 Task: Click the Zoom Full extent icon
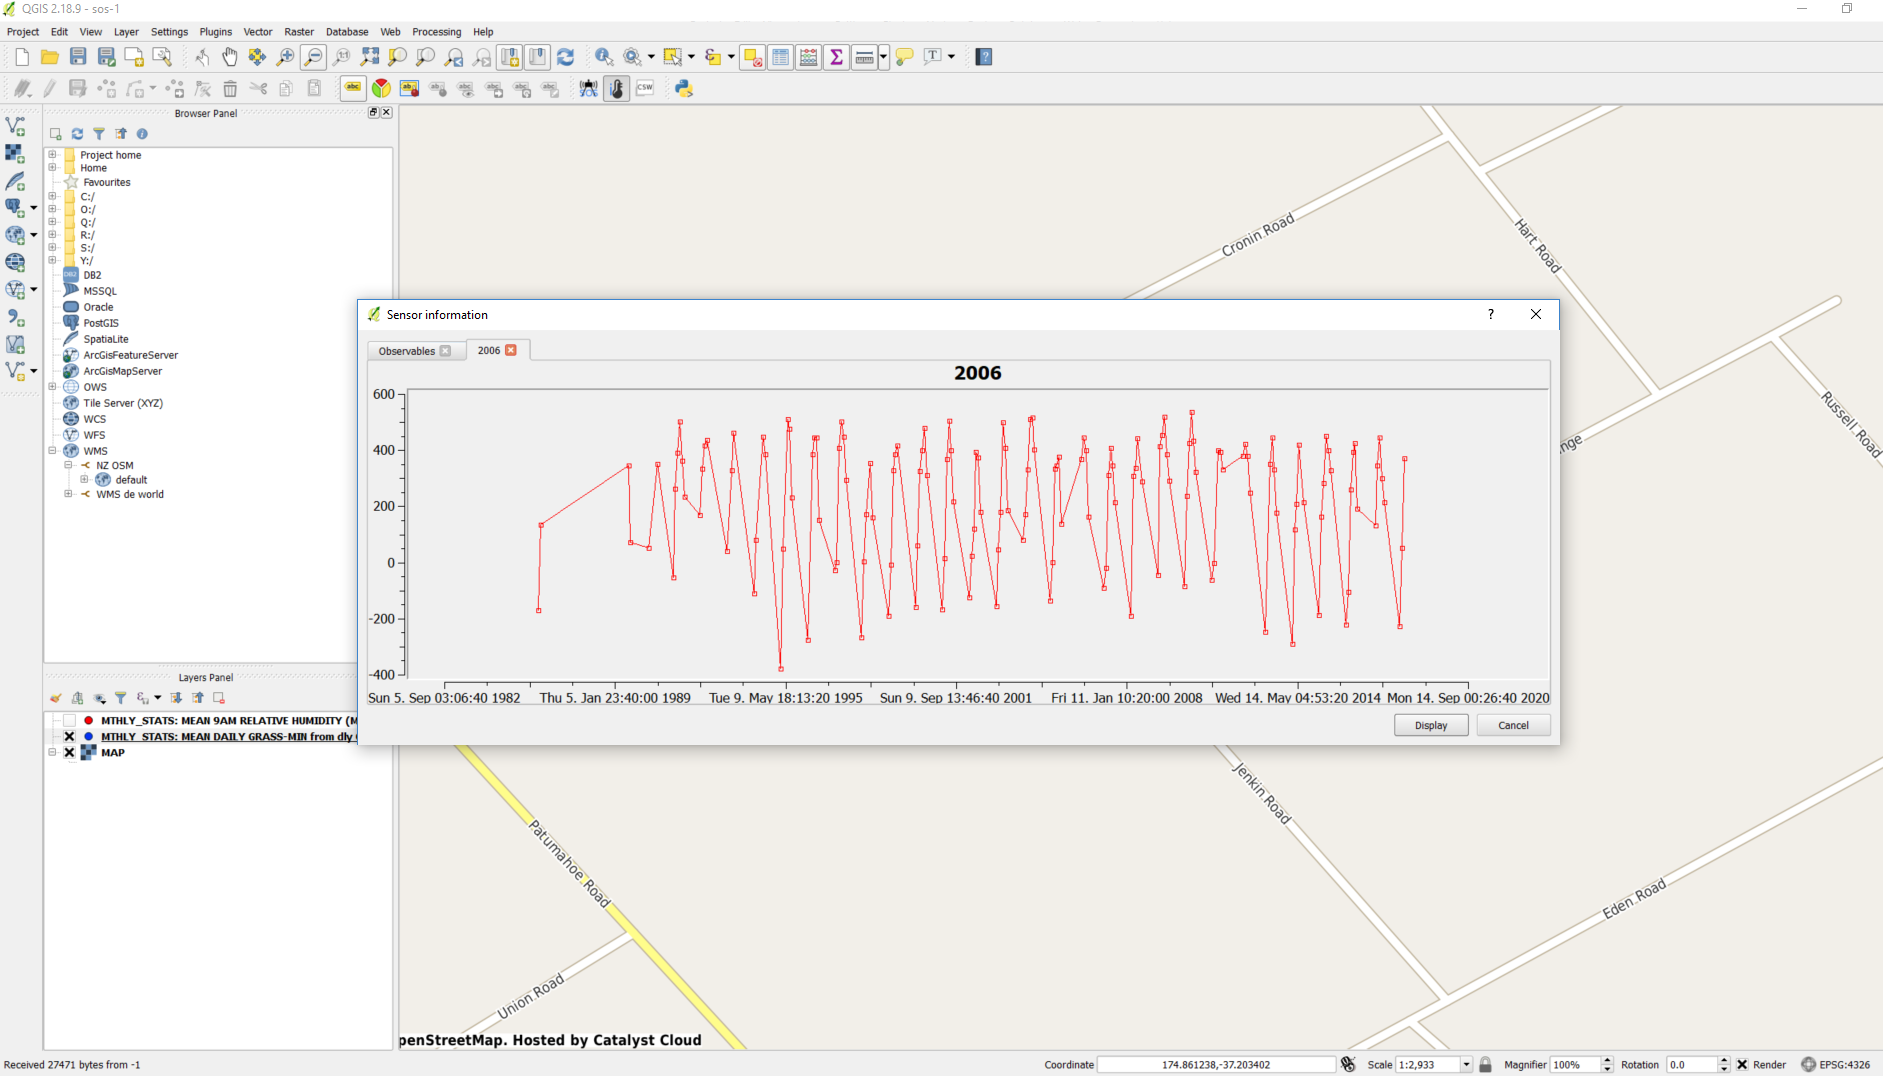(x=370, y=57)
